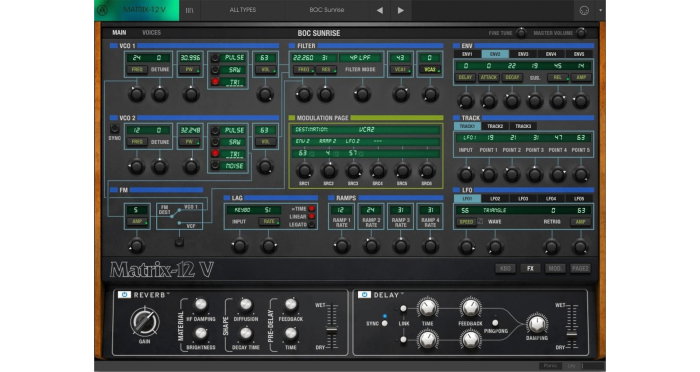Open the All Types preset filter
Screen dimensions: 700x372
tap(242, 10)
